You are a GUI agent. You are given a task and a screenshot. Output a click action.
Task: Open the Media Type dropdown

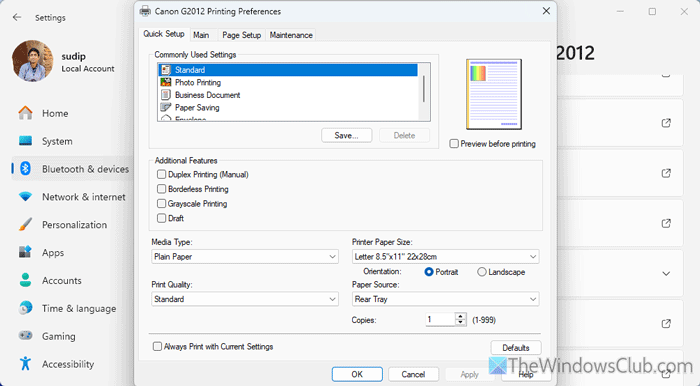coord(245,257)
